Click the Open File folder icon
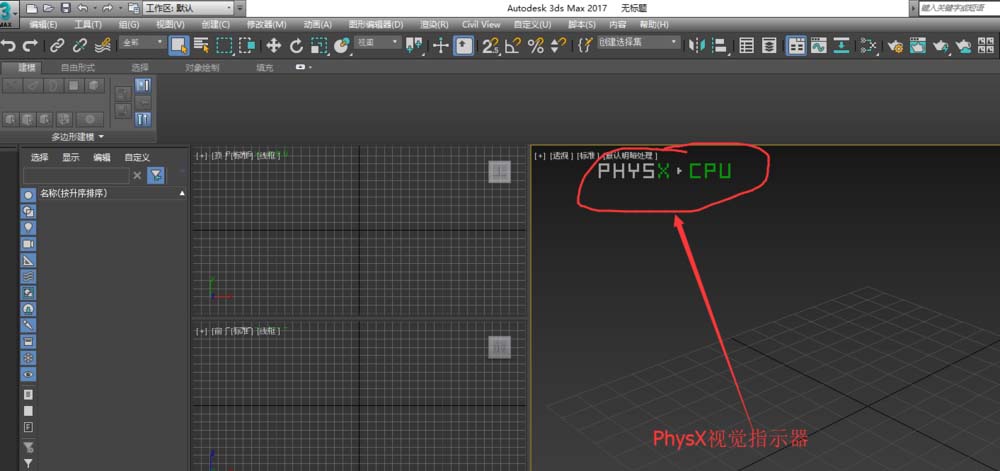 pos(48,8)
